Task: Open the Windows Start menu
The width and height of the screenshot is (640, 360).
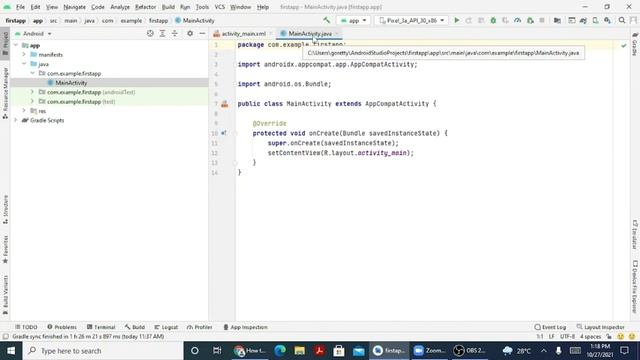Action: [x=11, y=351]
